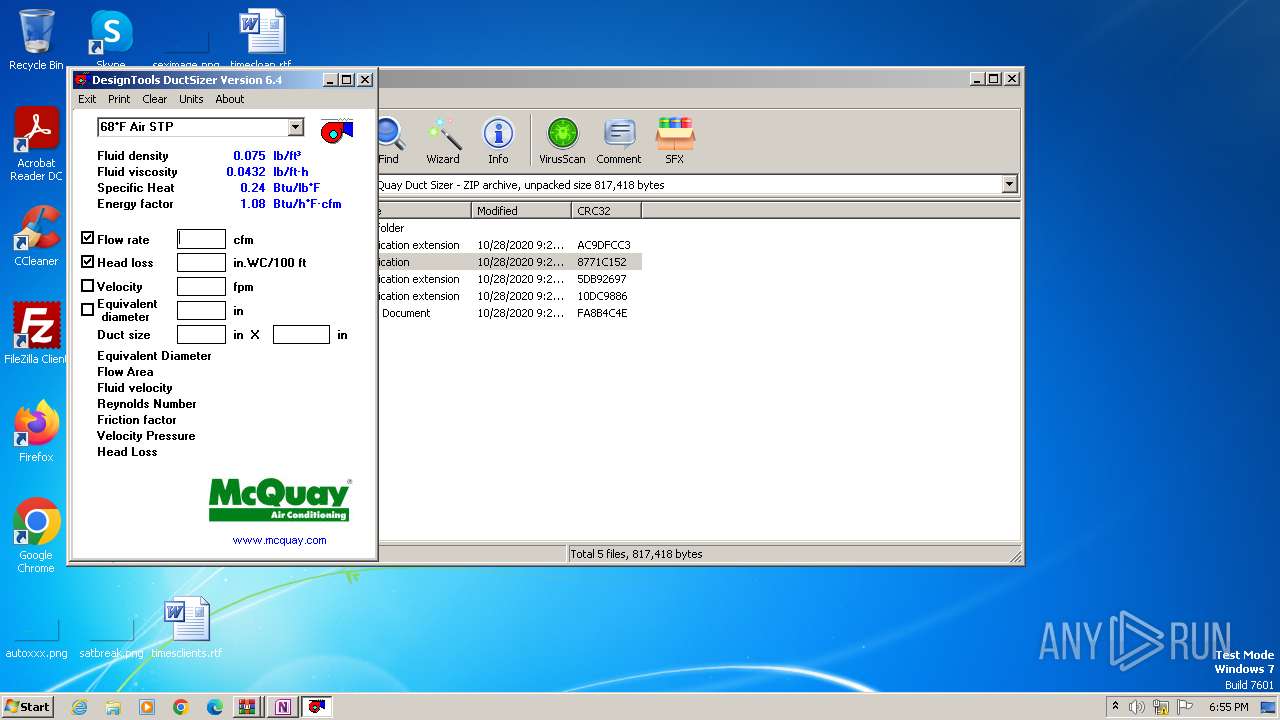Click the Head loss input field
The width and height of the screenshot is (1280, 720).
201,263
